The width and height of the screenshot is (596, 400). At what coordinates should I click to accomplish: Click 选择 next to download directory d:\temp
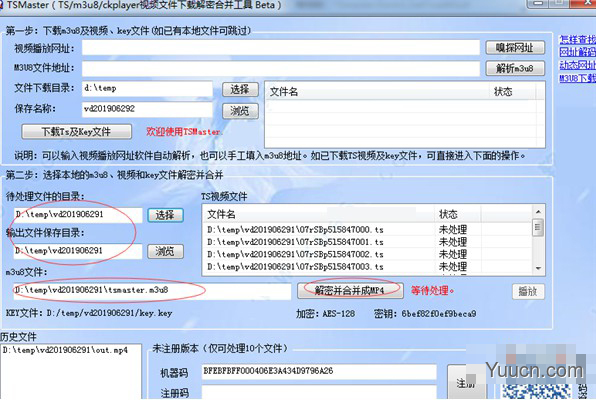240,90
